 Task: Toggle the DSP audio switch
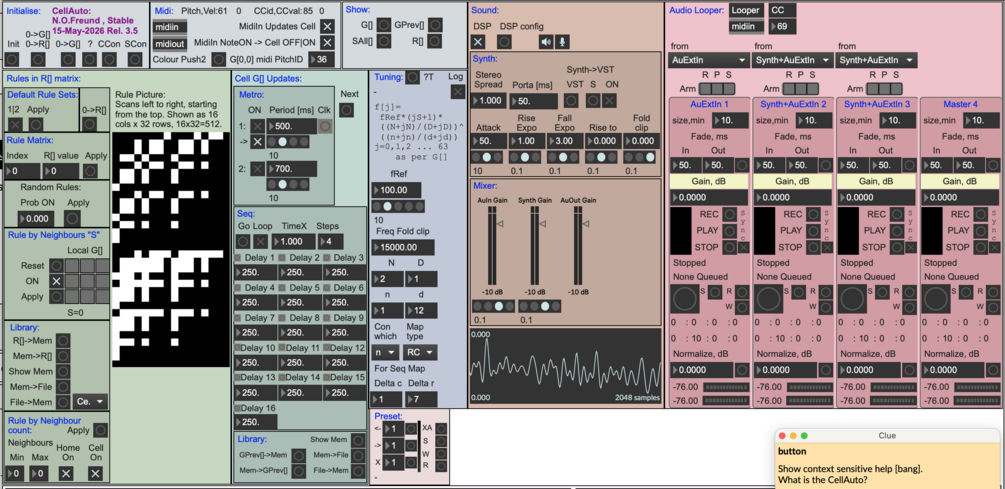479,42
